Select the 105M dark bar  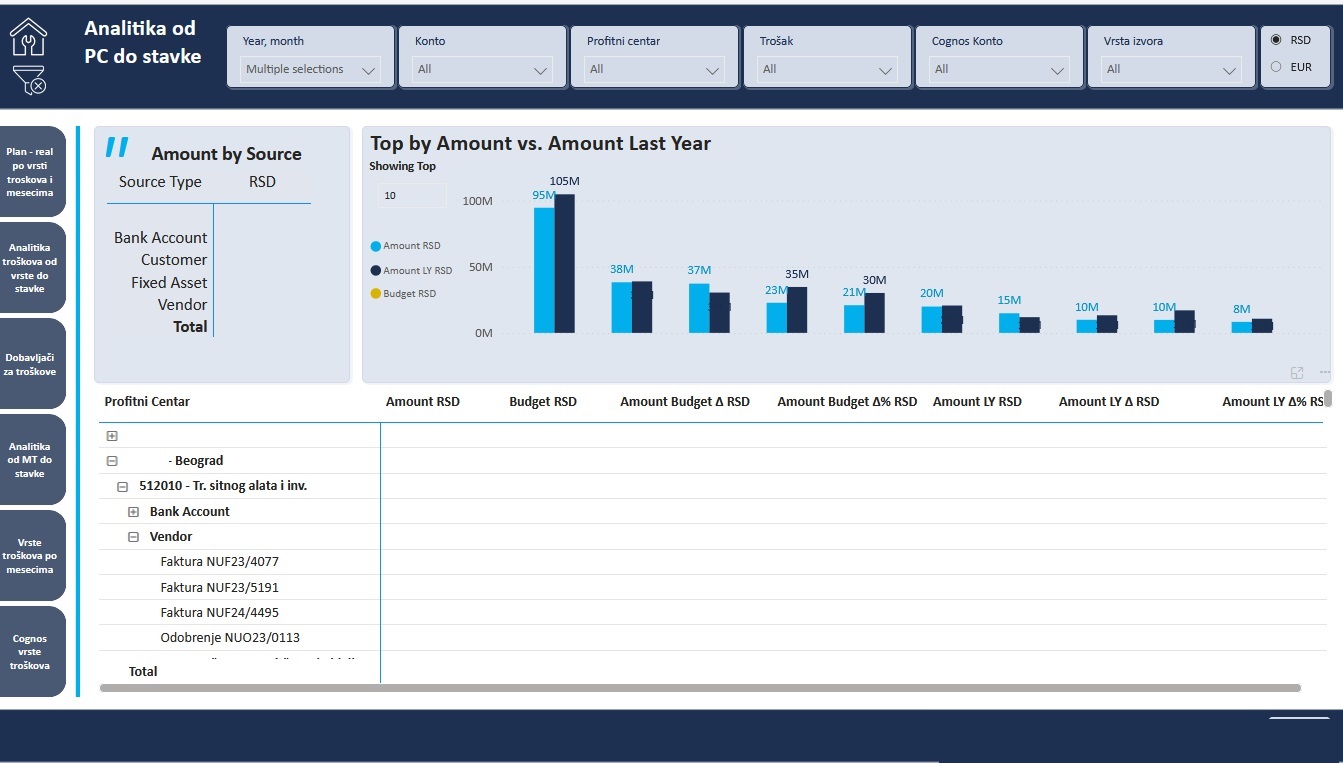pos(565,263)
